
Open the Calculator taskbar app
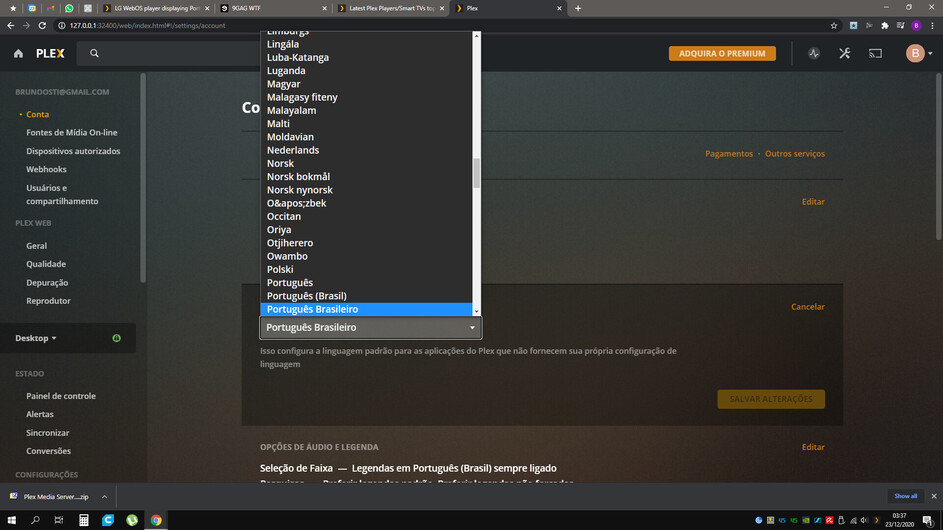84,520
